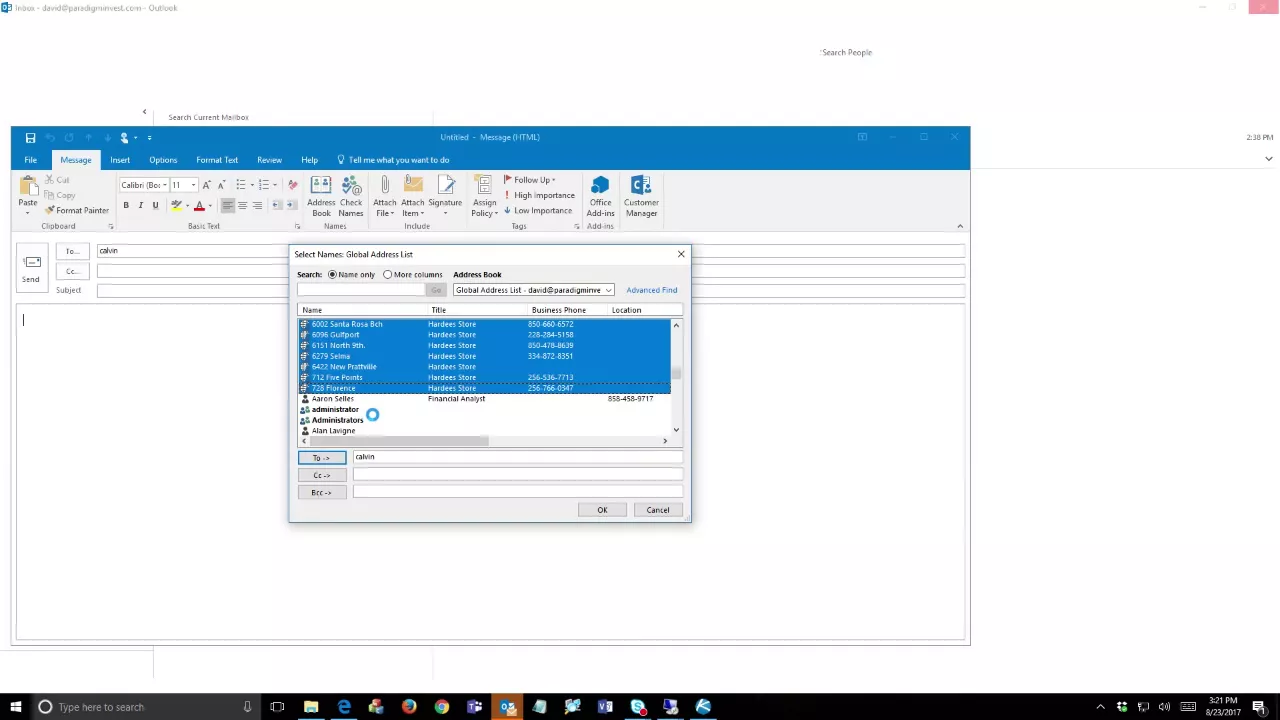Select Aaron Selles in the address list
Image resolution: width=1280 pixels, height=720 pixels.
pyautogui.click(x=486, y=399)
